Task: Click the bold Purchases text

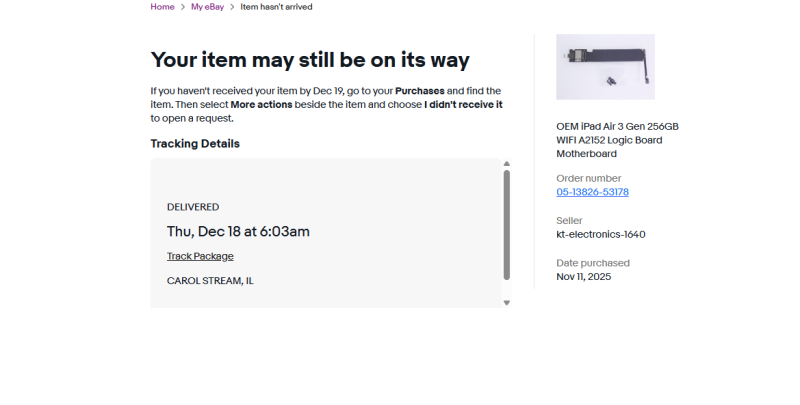Action: tap(420, 91)
